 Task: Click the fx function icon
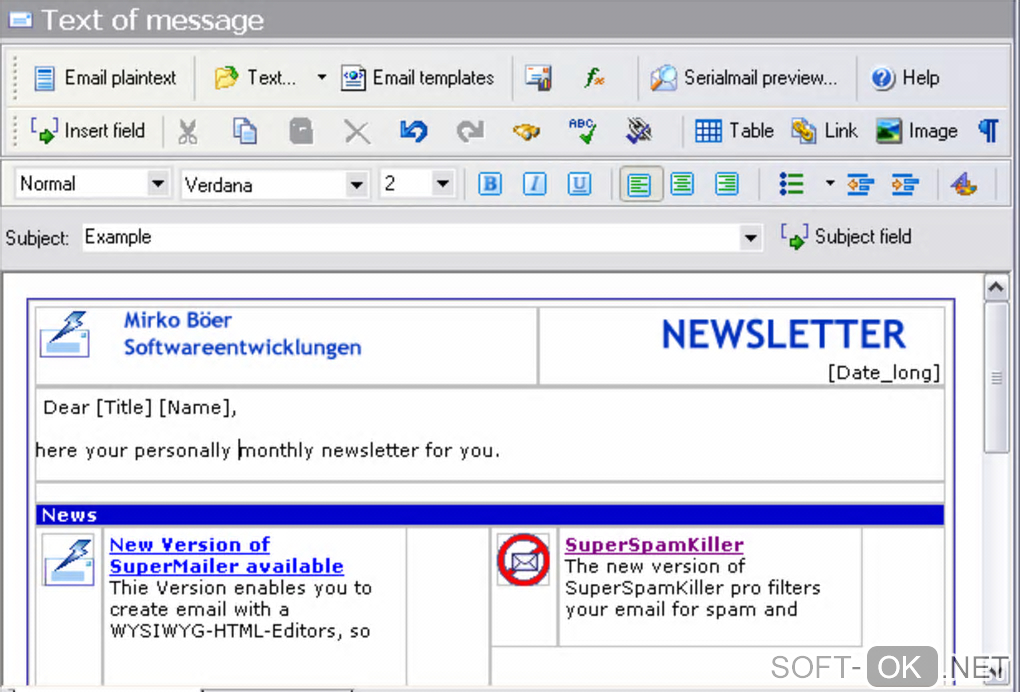594,78
